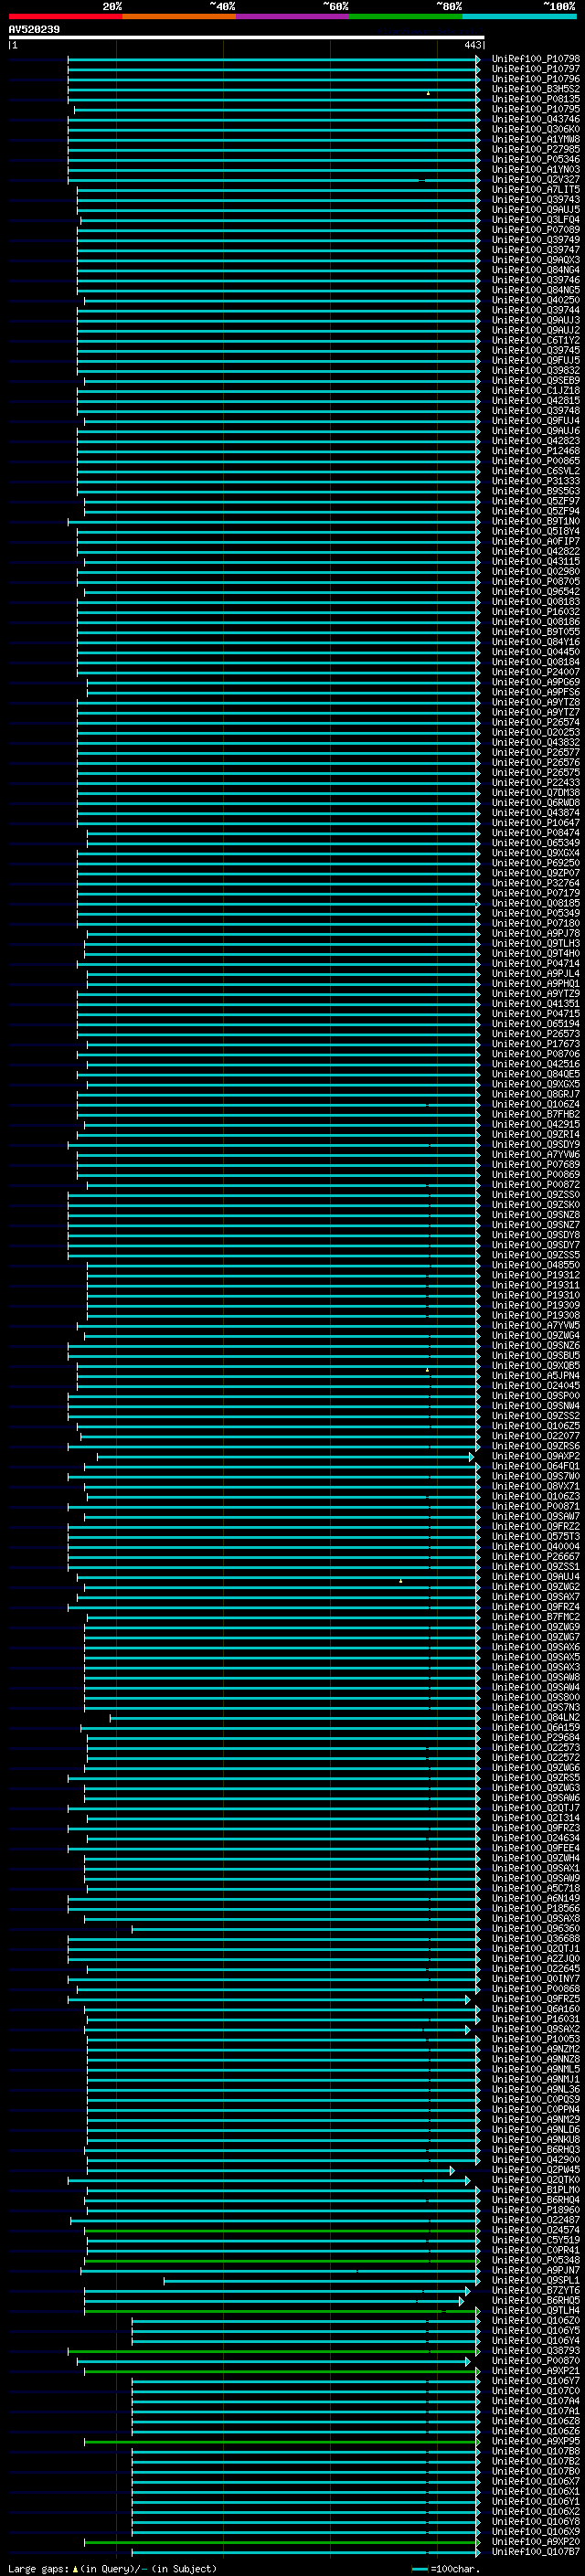
Task: Select the UniRef100_P27985 label
Action: coord(536,149)
